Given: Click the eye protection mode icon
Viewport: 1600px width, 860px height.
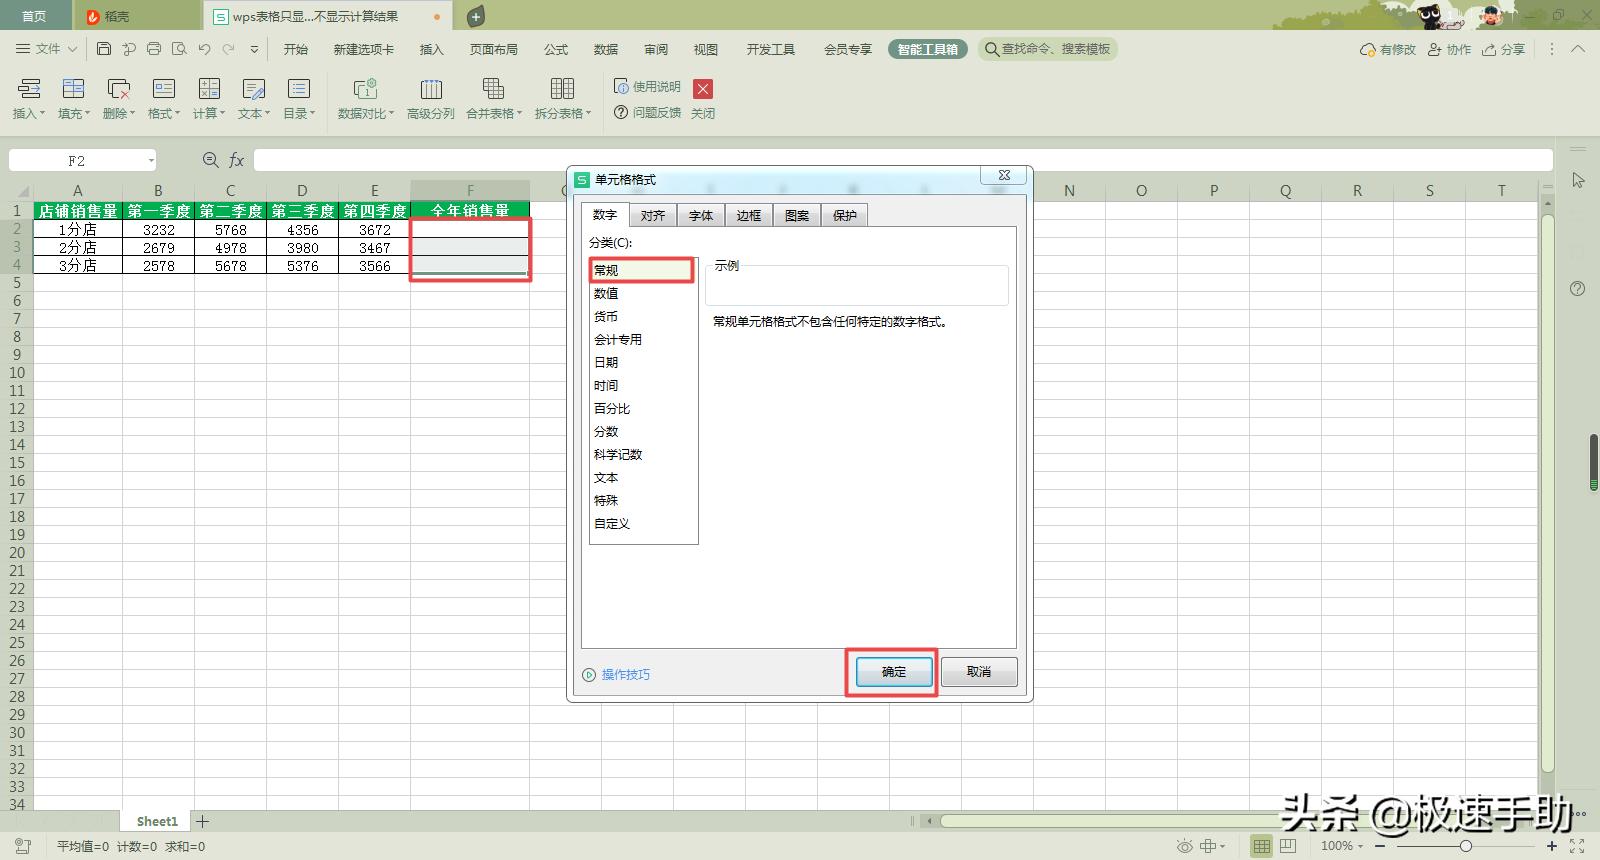Looking at the screenshot, I should coord(1185,846).
